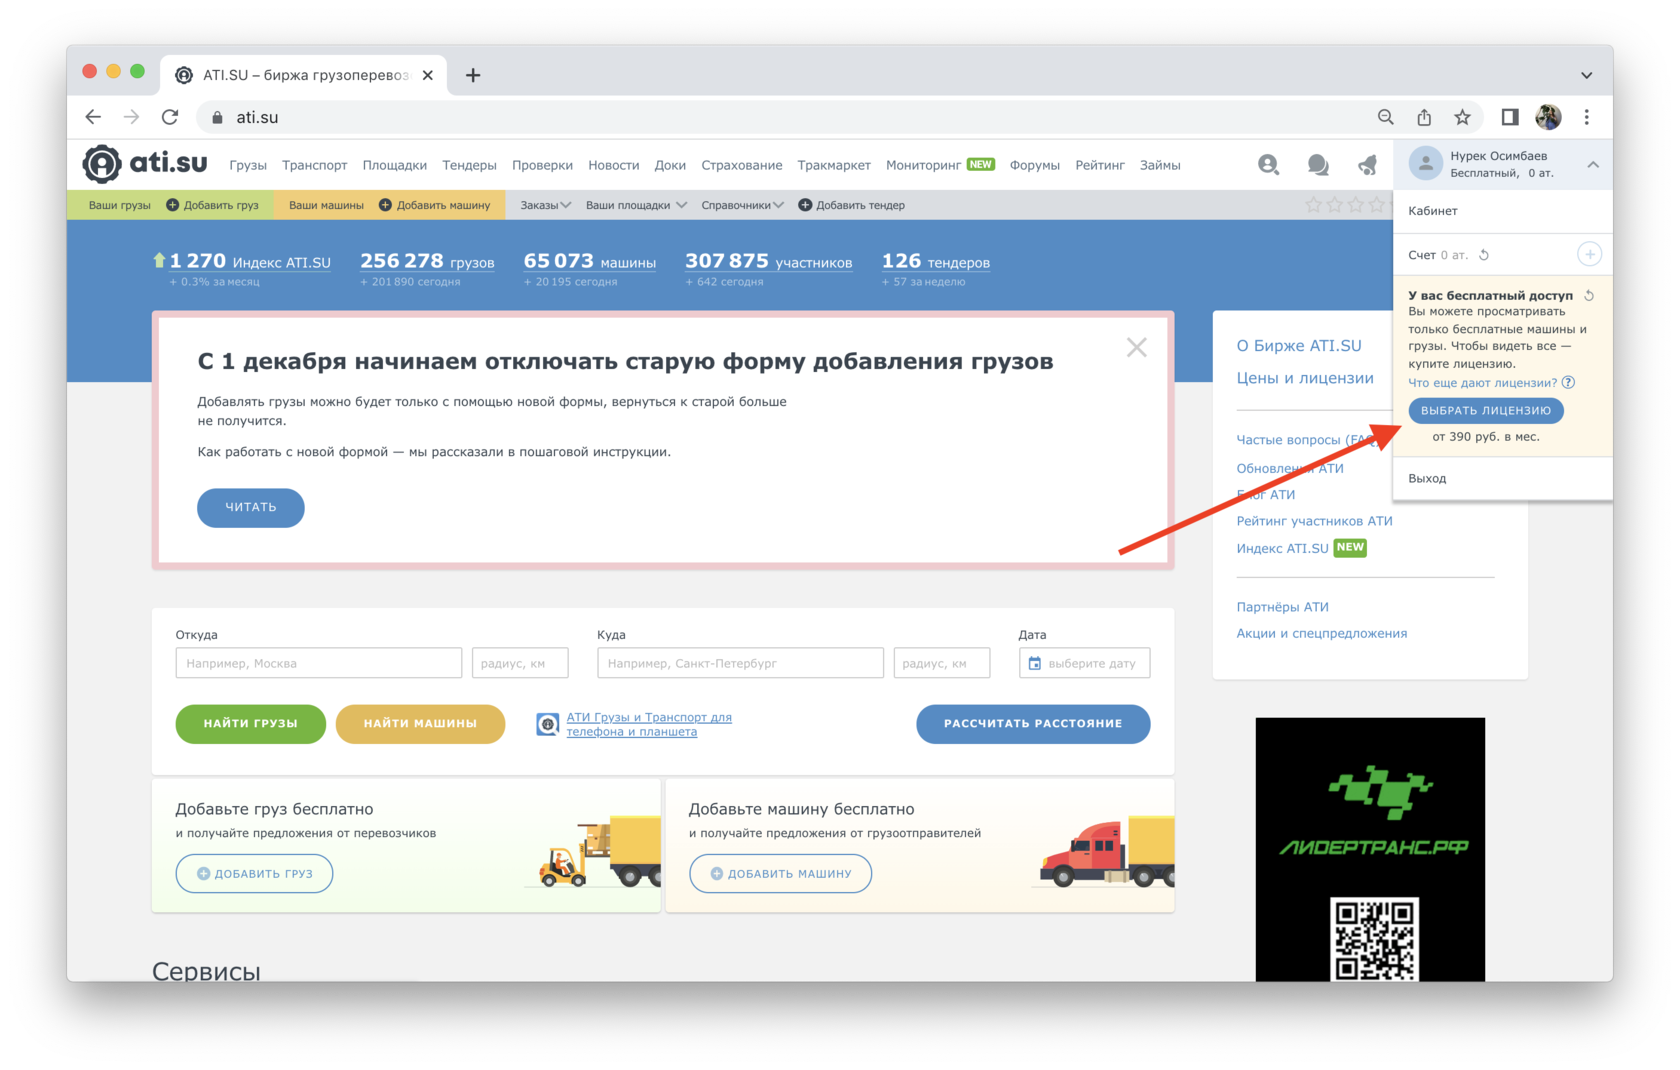1680x1070 pixels.
Task: Open the Страхование menu
Action: pyautogui.click(x=741, y=165)
